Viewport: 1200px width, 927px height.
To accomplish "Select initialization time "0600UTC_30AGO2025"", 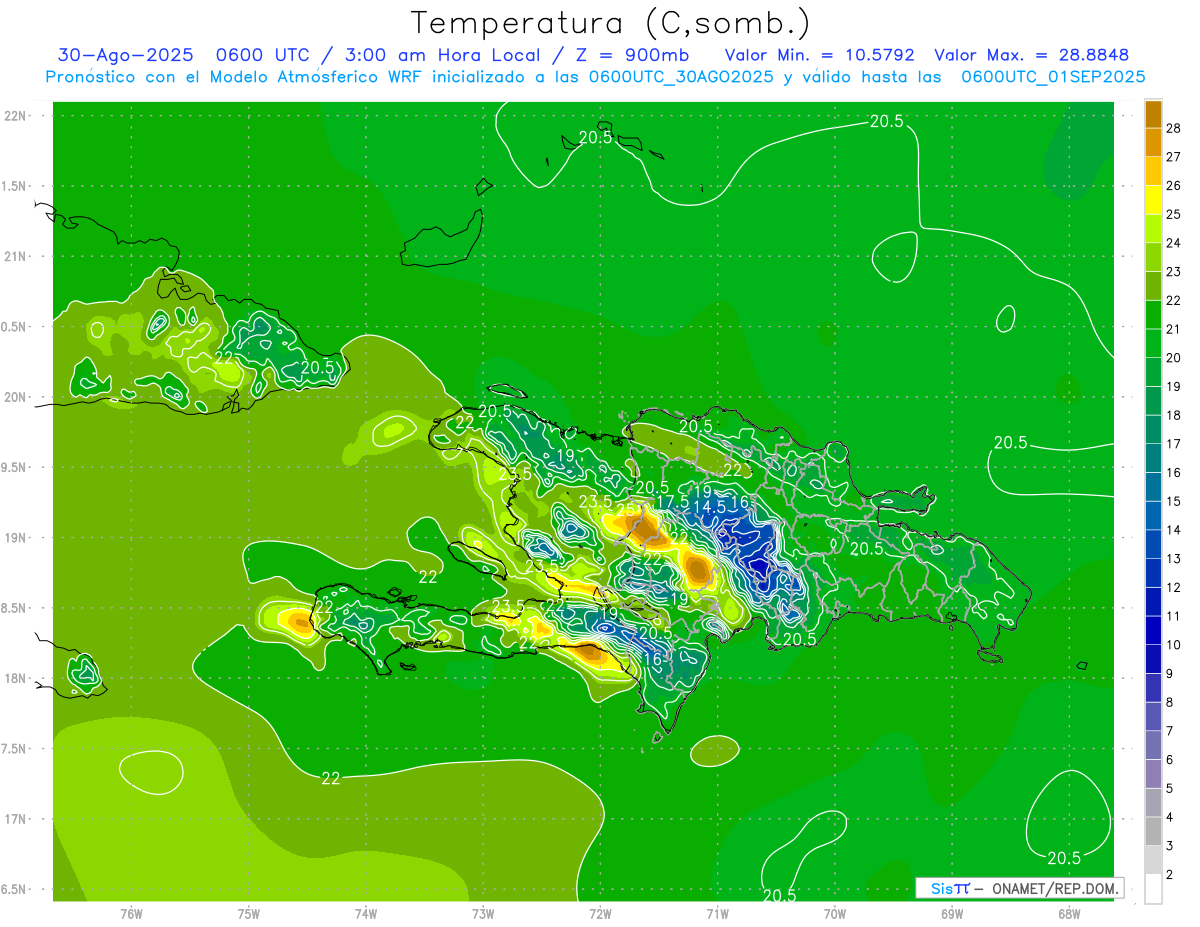I will coord(681,77).
